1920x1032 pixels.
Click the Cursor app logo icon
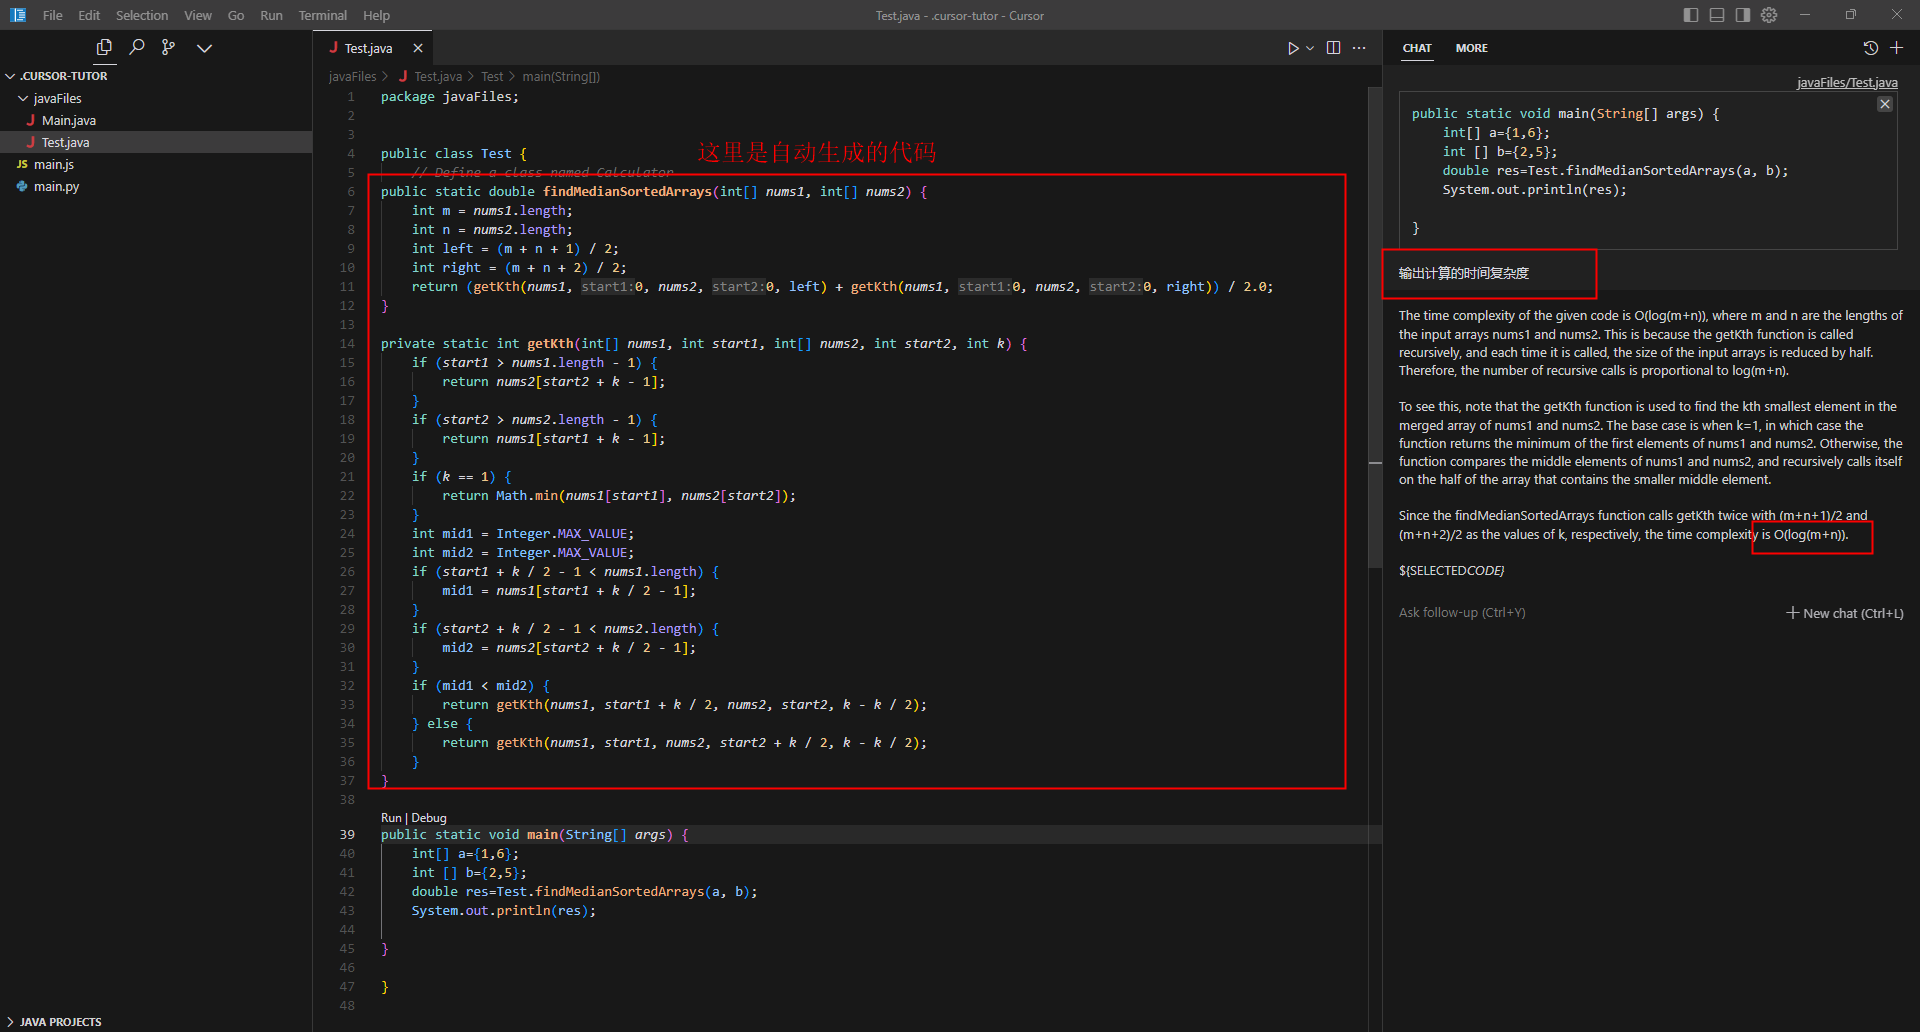pyautogui.click(x=18, y=15)
